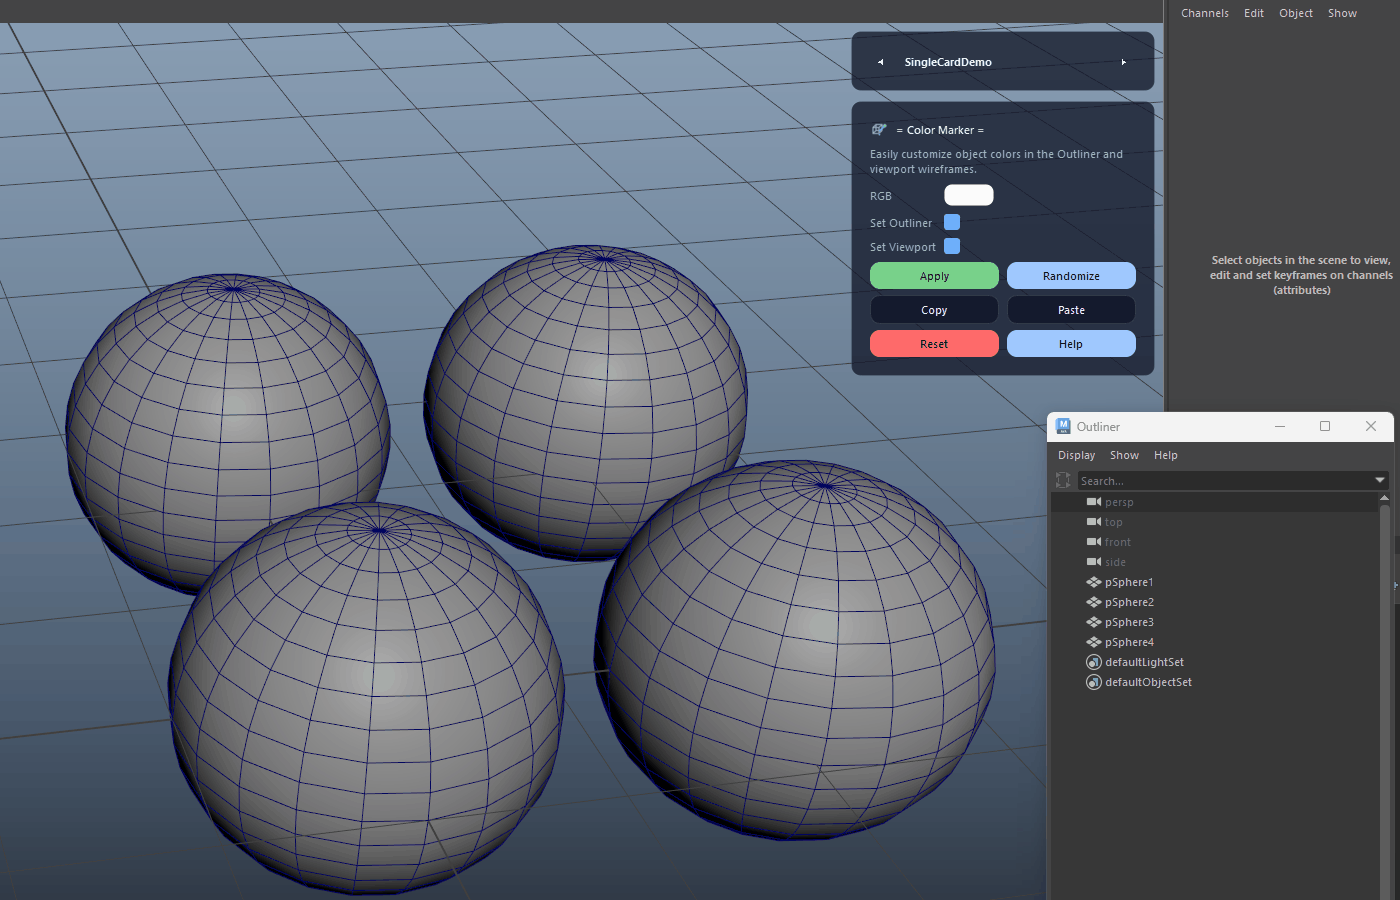Select the front camera label in Outliner

[x=1118, y=542]
